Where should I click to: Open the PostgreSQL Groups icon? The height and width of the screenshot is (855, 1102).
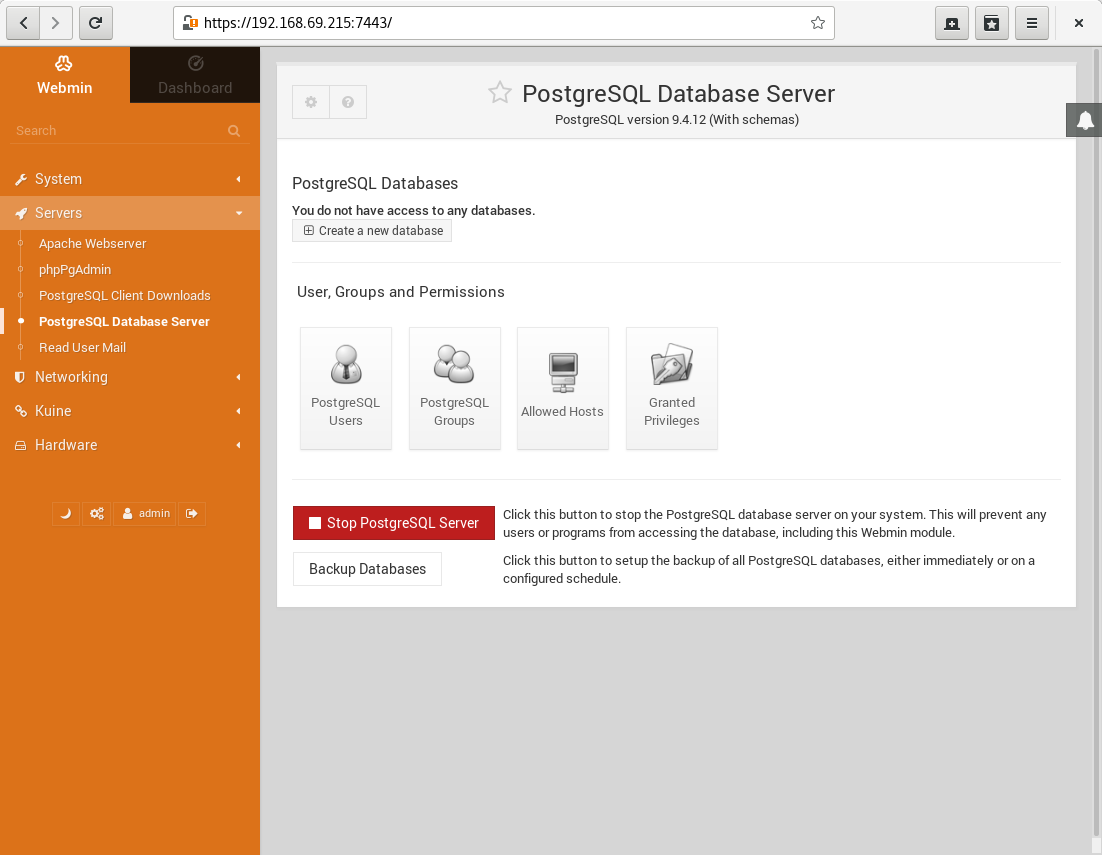point(454,388)
